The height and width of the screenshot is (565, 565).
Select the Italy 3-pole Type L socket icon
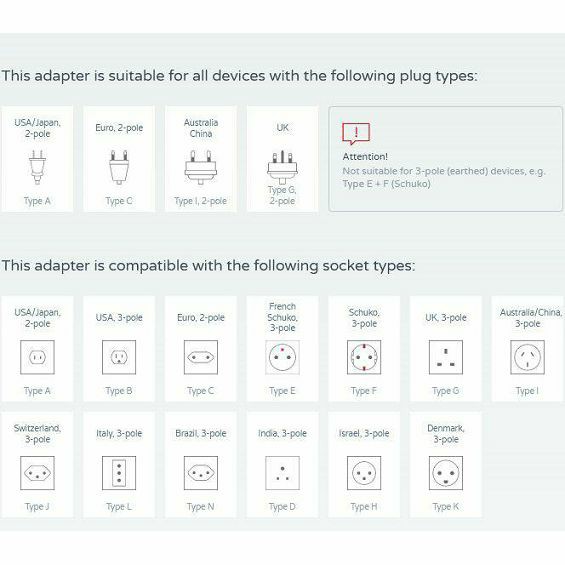[x=119, y=473]
